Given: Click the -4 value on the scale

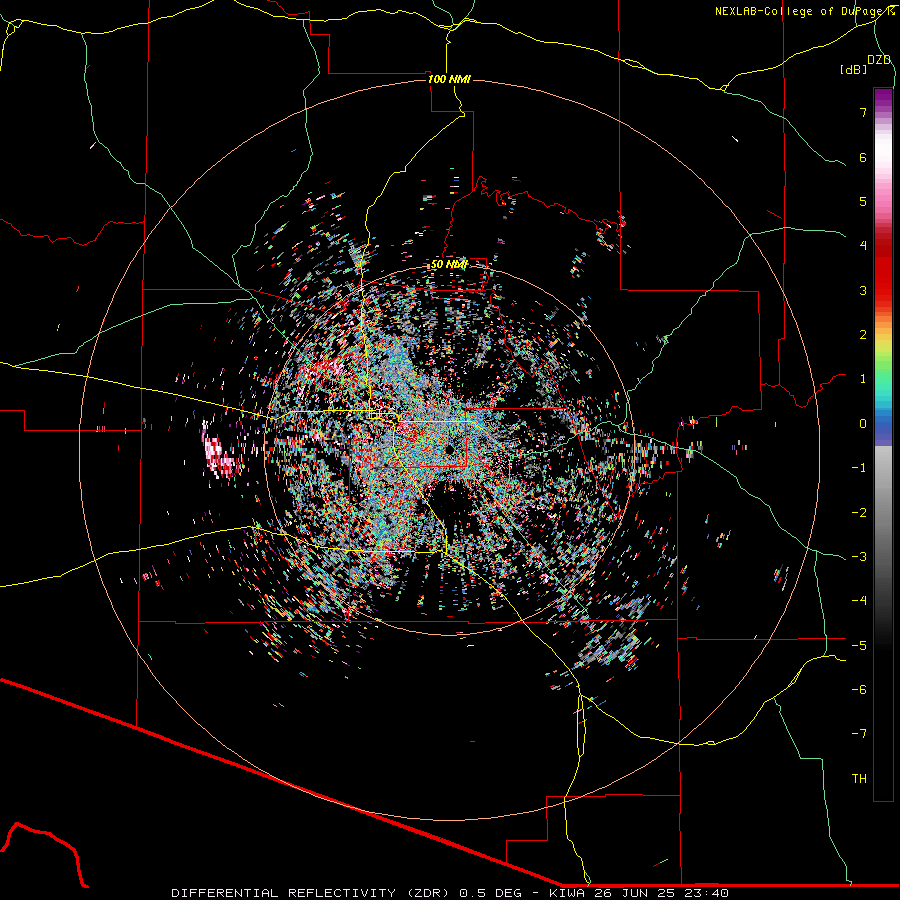Looking at the screenshot, I should pos(859,601).
